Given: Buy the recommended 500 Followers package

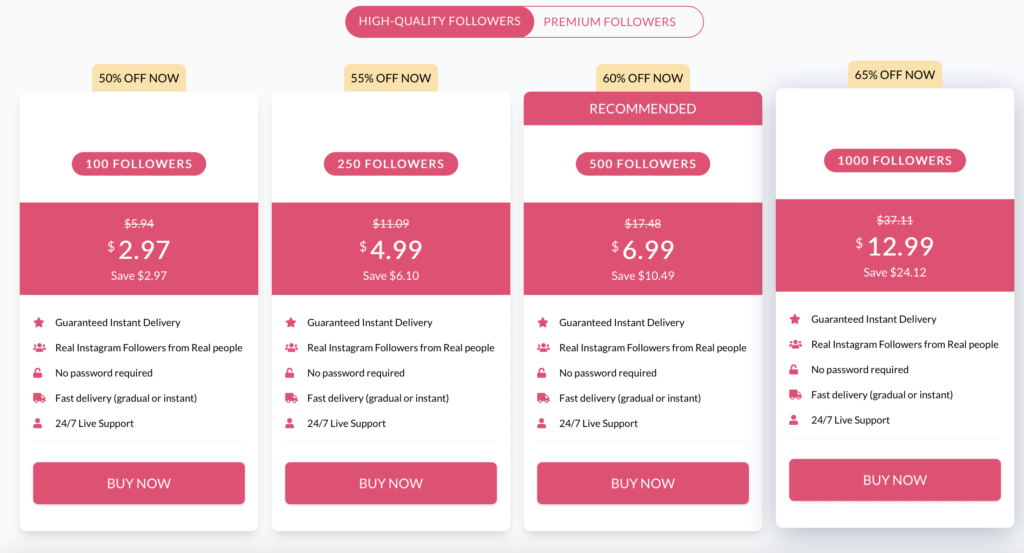Looking at the screenshot, I should coord(643,483).
